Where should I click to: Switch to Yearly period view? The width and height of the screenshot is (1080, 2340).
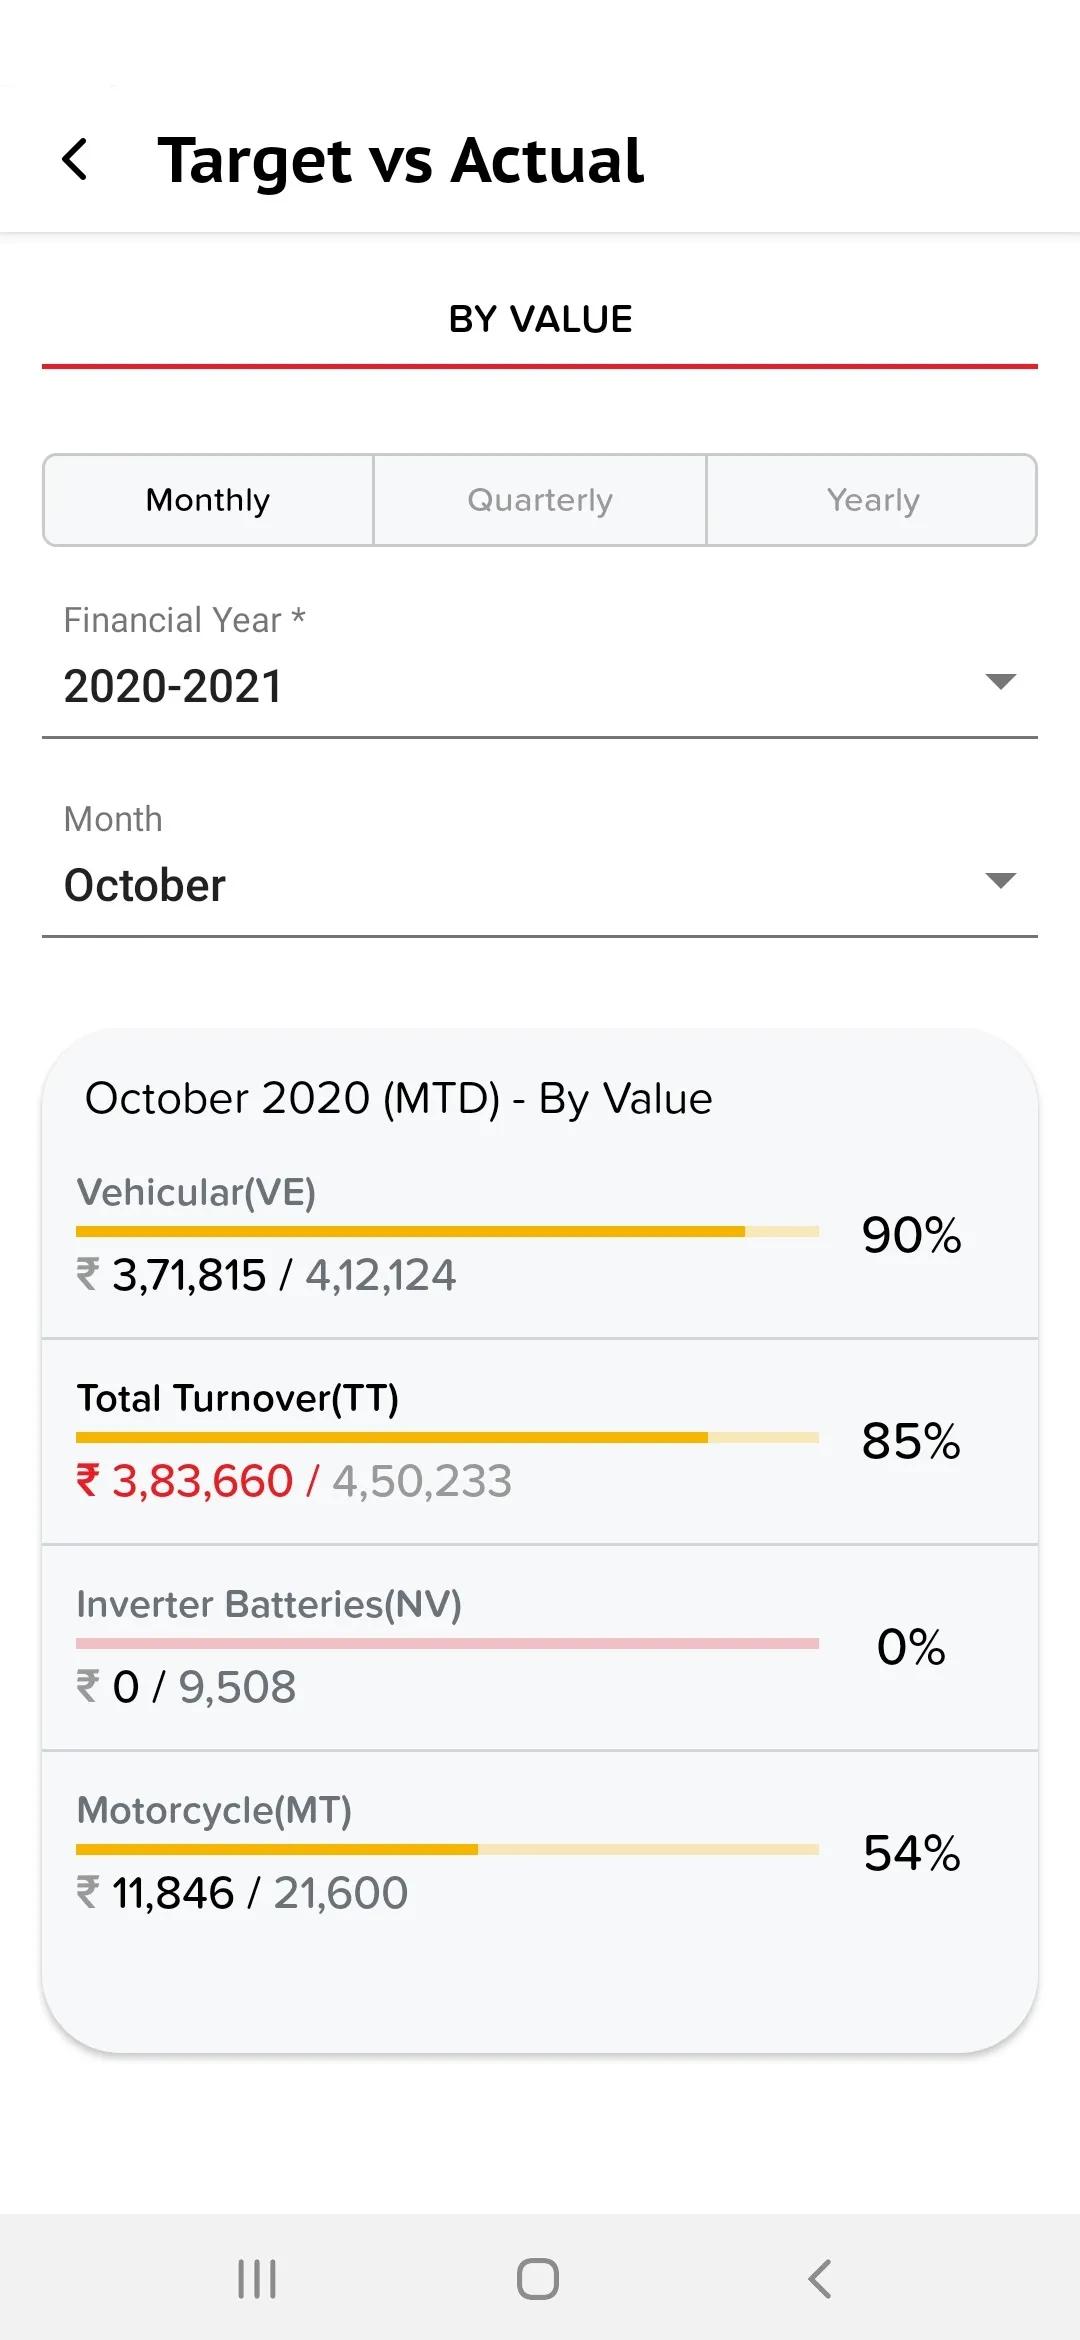click(872, 500)
